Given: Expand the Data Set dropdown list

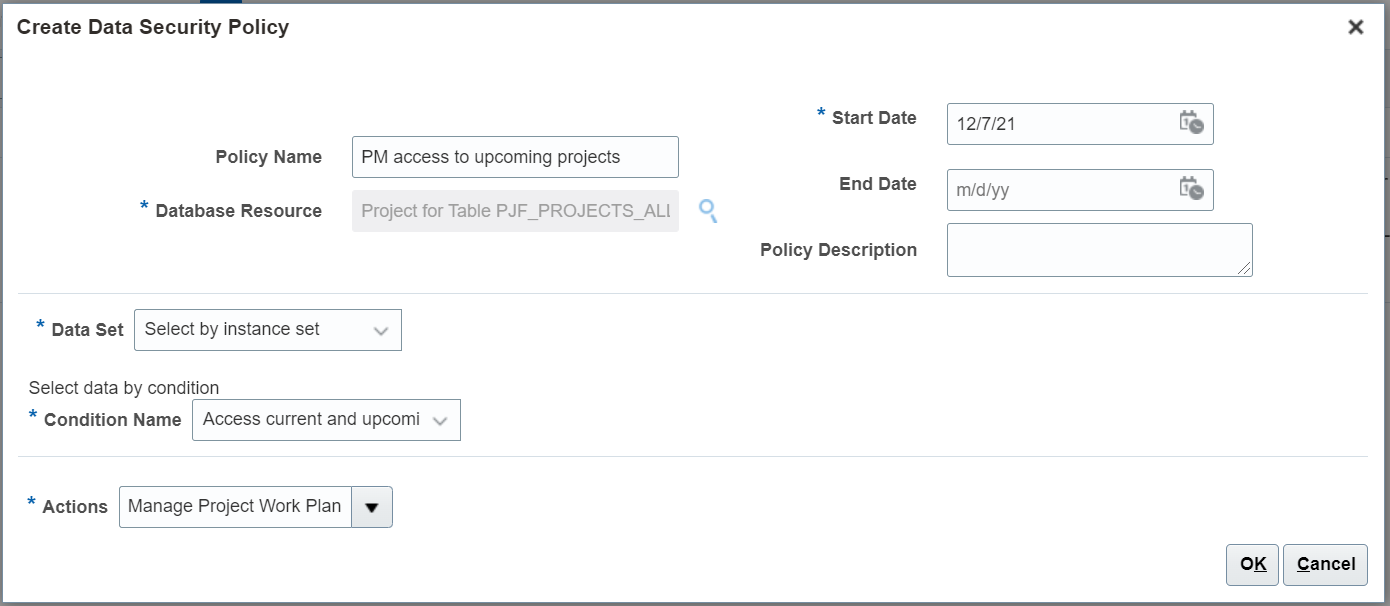Looking at the screenshot, I should [x=268, y=330].
